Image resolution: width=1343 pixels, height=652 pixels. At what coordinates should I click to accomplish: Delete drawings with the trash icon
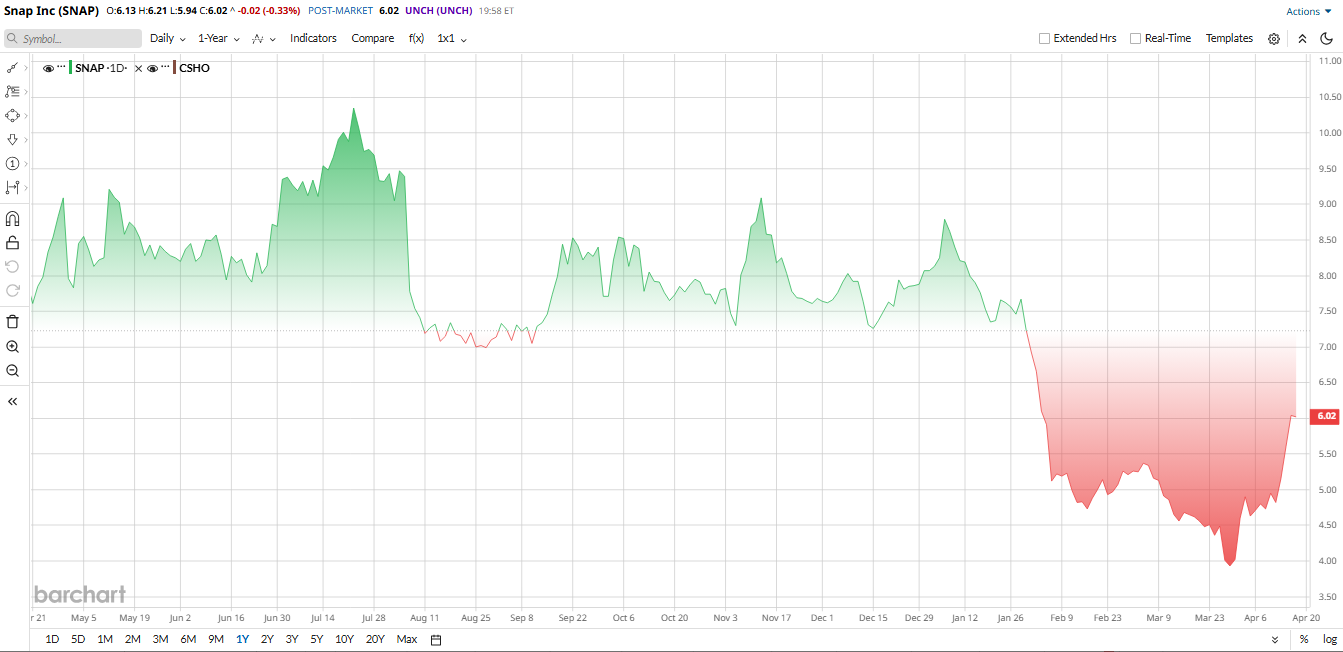click(x=12, y=321)
